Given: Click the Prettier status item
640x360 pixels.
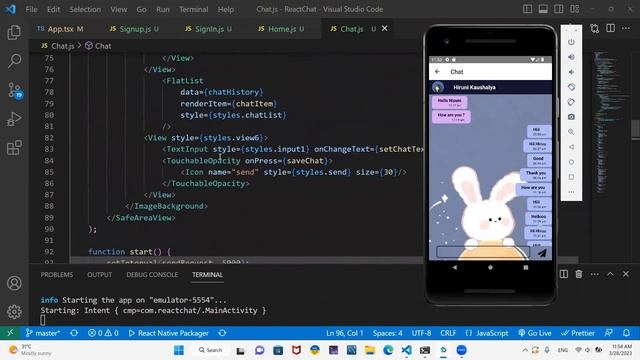Looking at the screenshot, I should (x=578, y=333).
